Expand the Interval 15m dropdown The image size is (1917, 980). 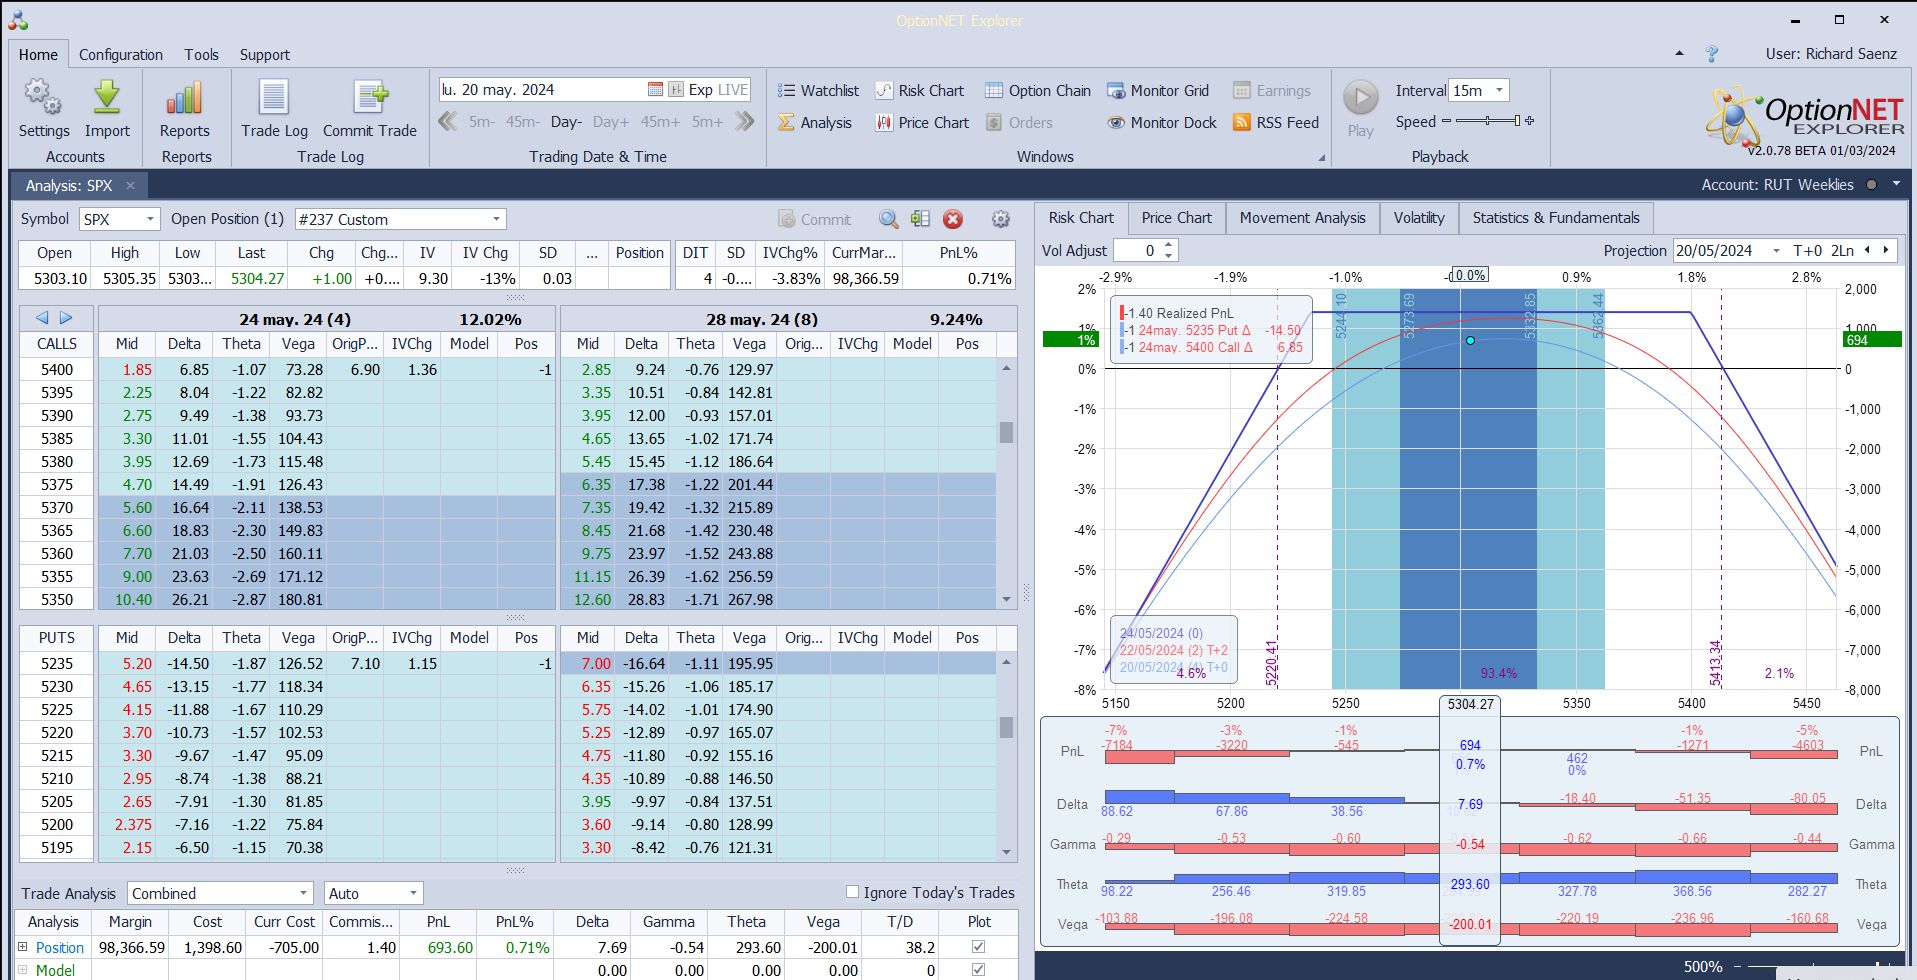[1499, 90]
